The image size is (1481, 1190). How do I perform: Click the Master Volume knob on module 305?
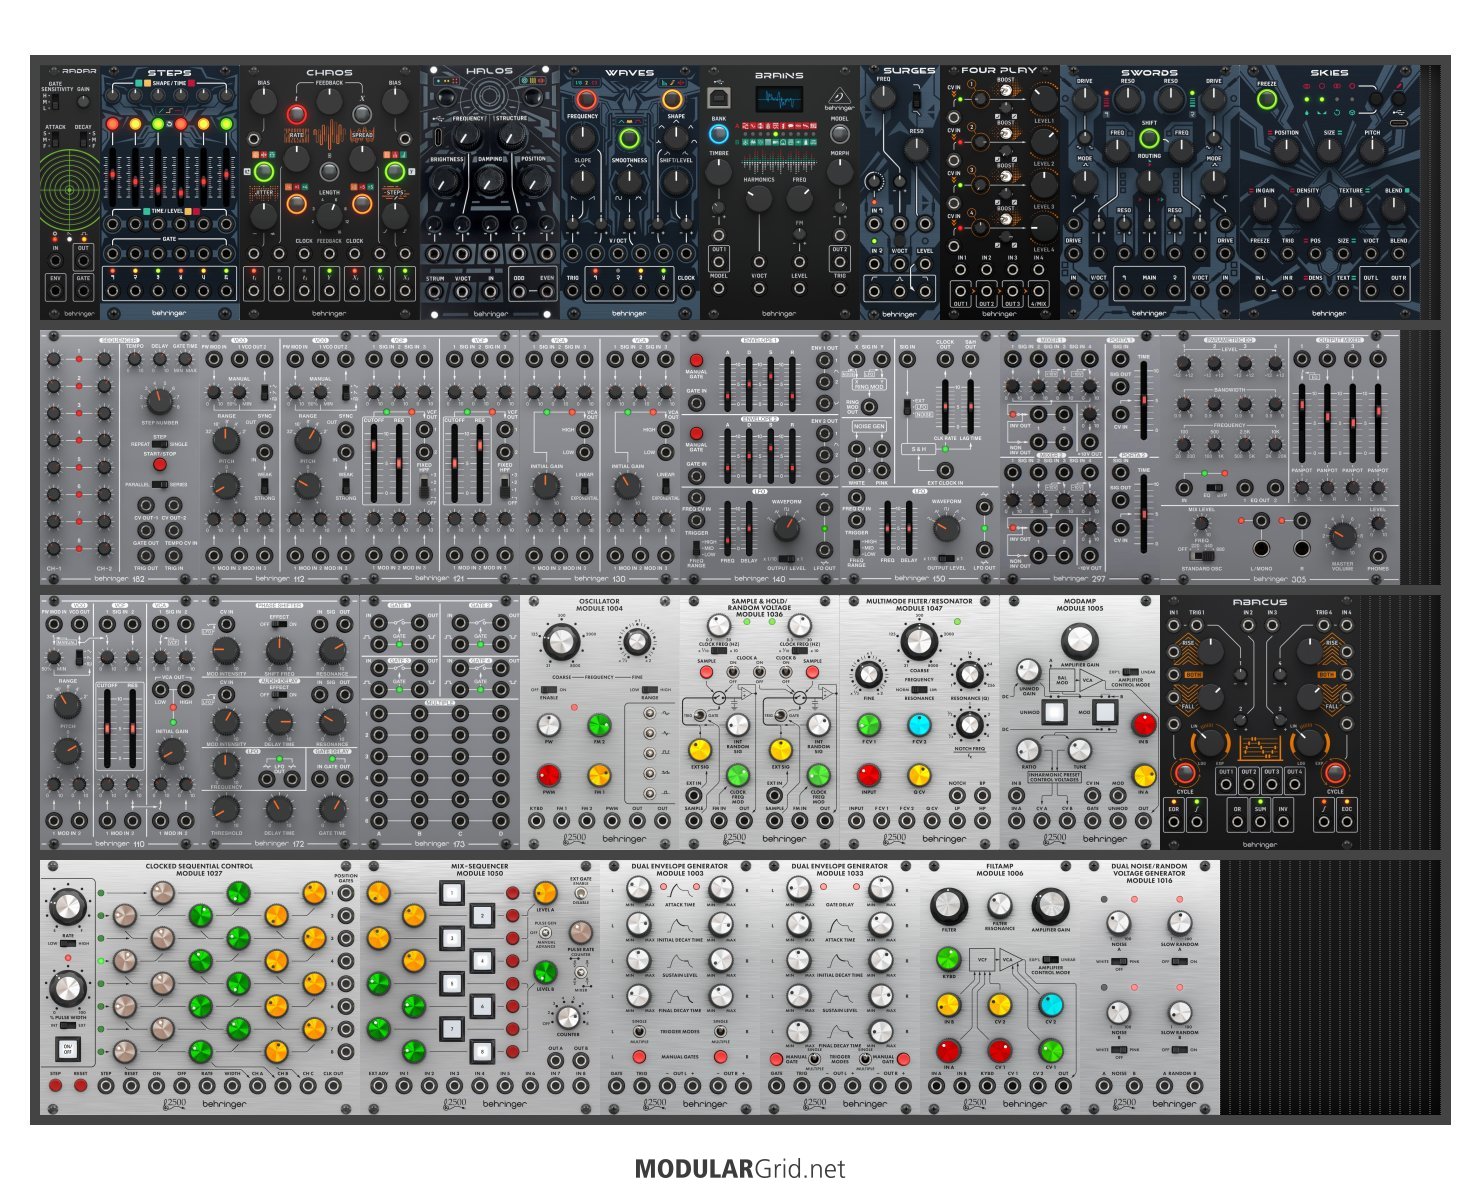pyautogui.click(x=1342, y=536)
